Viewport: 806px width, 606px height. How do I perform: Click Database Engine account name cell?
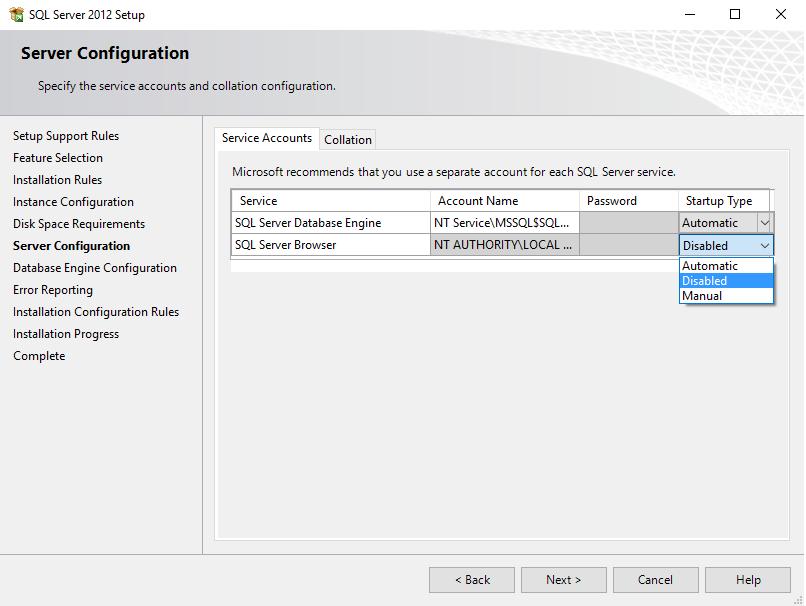tap(504, 223)
